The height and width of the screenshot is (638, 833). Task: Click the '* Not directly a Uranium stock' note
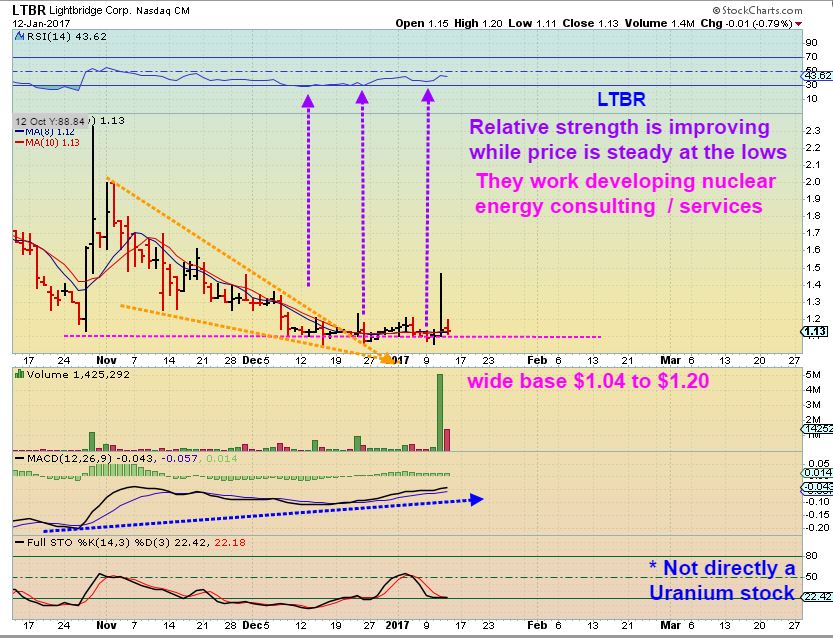click(x=722, y=580)
